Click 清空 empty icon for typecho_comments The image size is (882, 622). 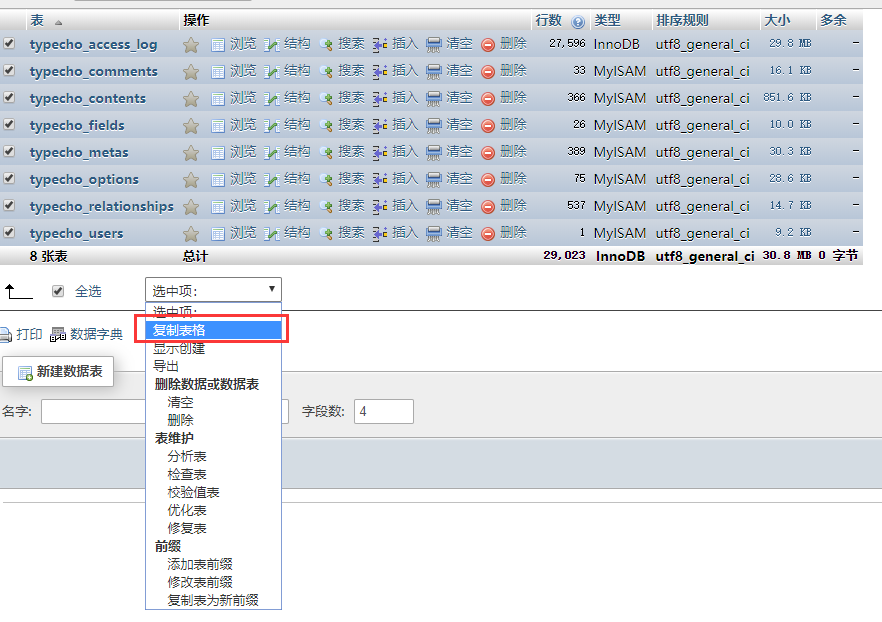pyautogui.click(x=434, y=72)
